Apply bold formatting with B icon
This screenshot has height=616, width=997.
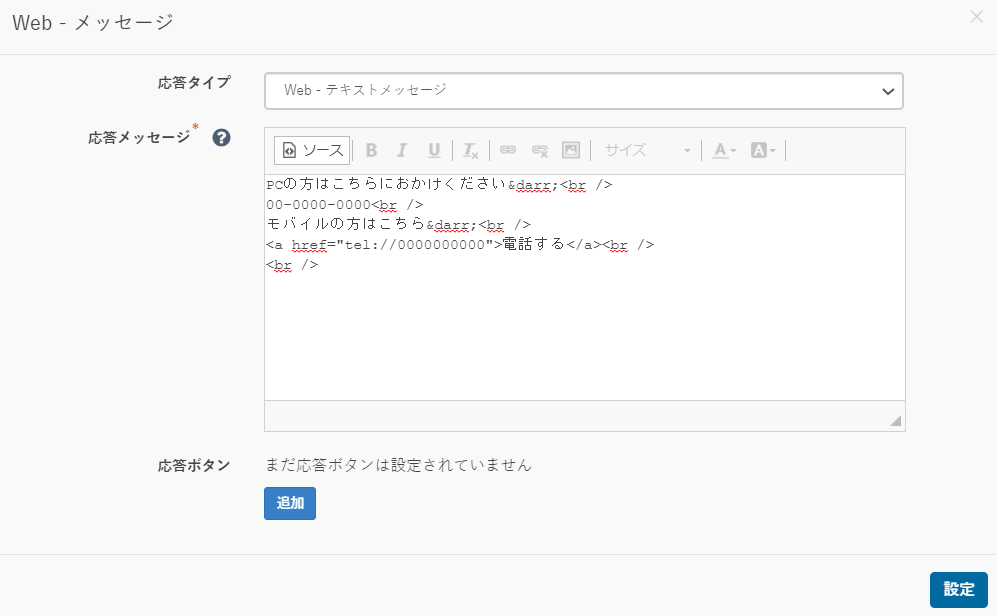(x=371, y=150)
